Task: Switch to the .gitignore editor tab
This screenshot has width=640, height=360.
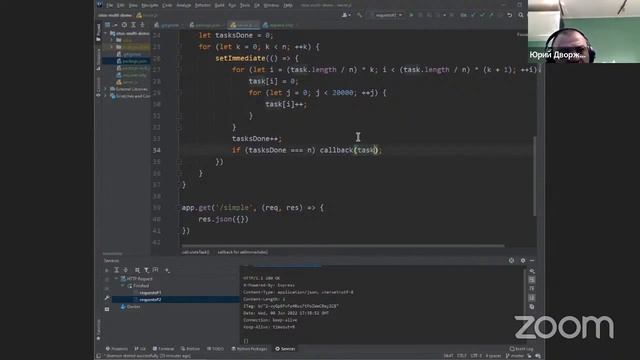Action: coord(169,25)
